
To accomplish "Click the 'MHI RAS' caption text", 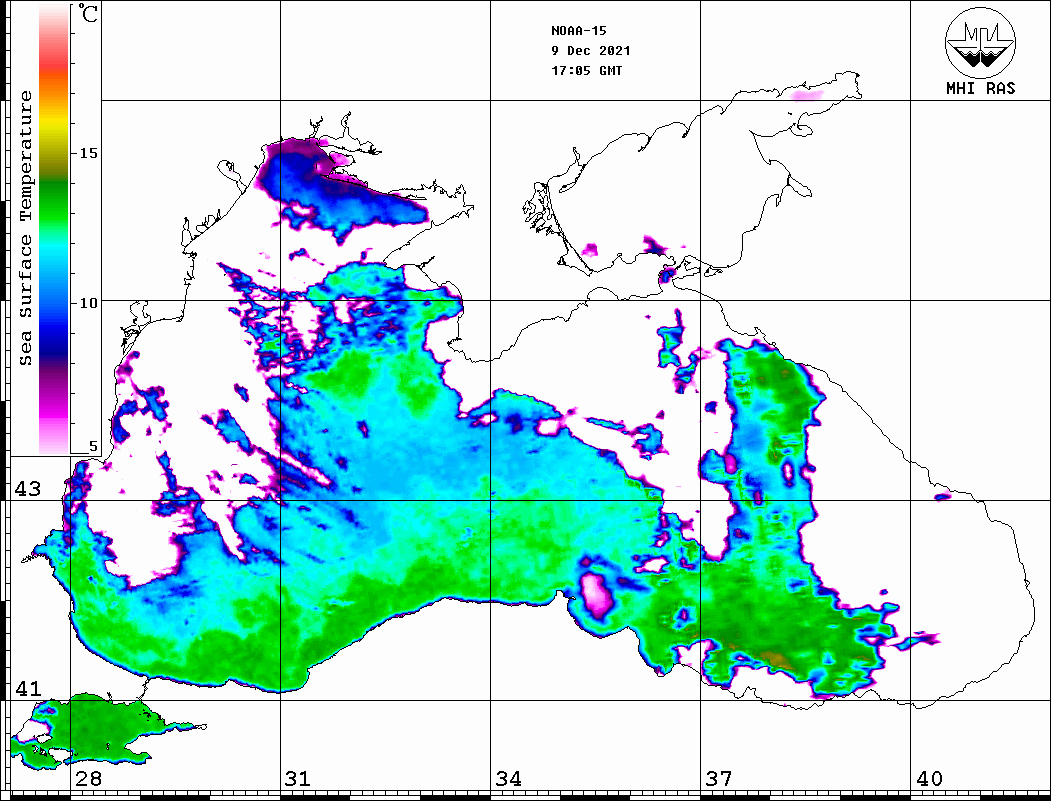I will pyautogui.click(x=981, y=88).
